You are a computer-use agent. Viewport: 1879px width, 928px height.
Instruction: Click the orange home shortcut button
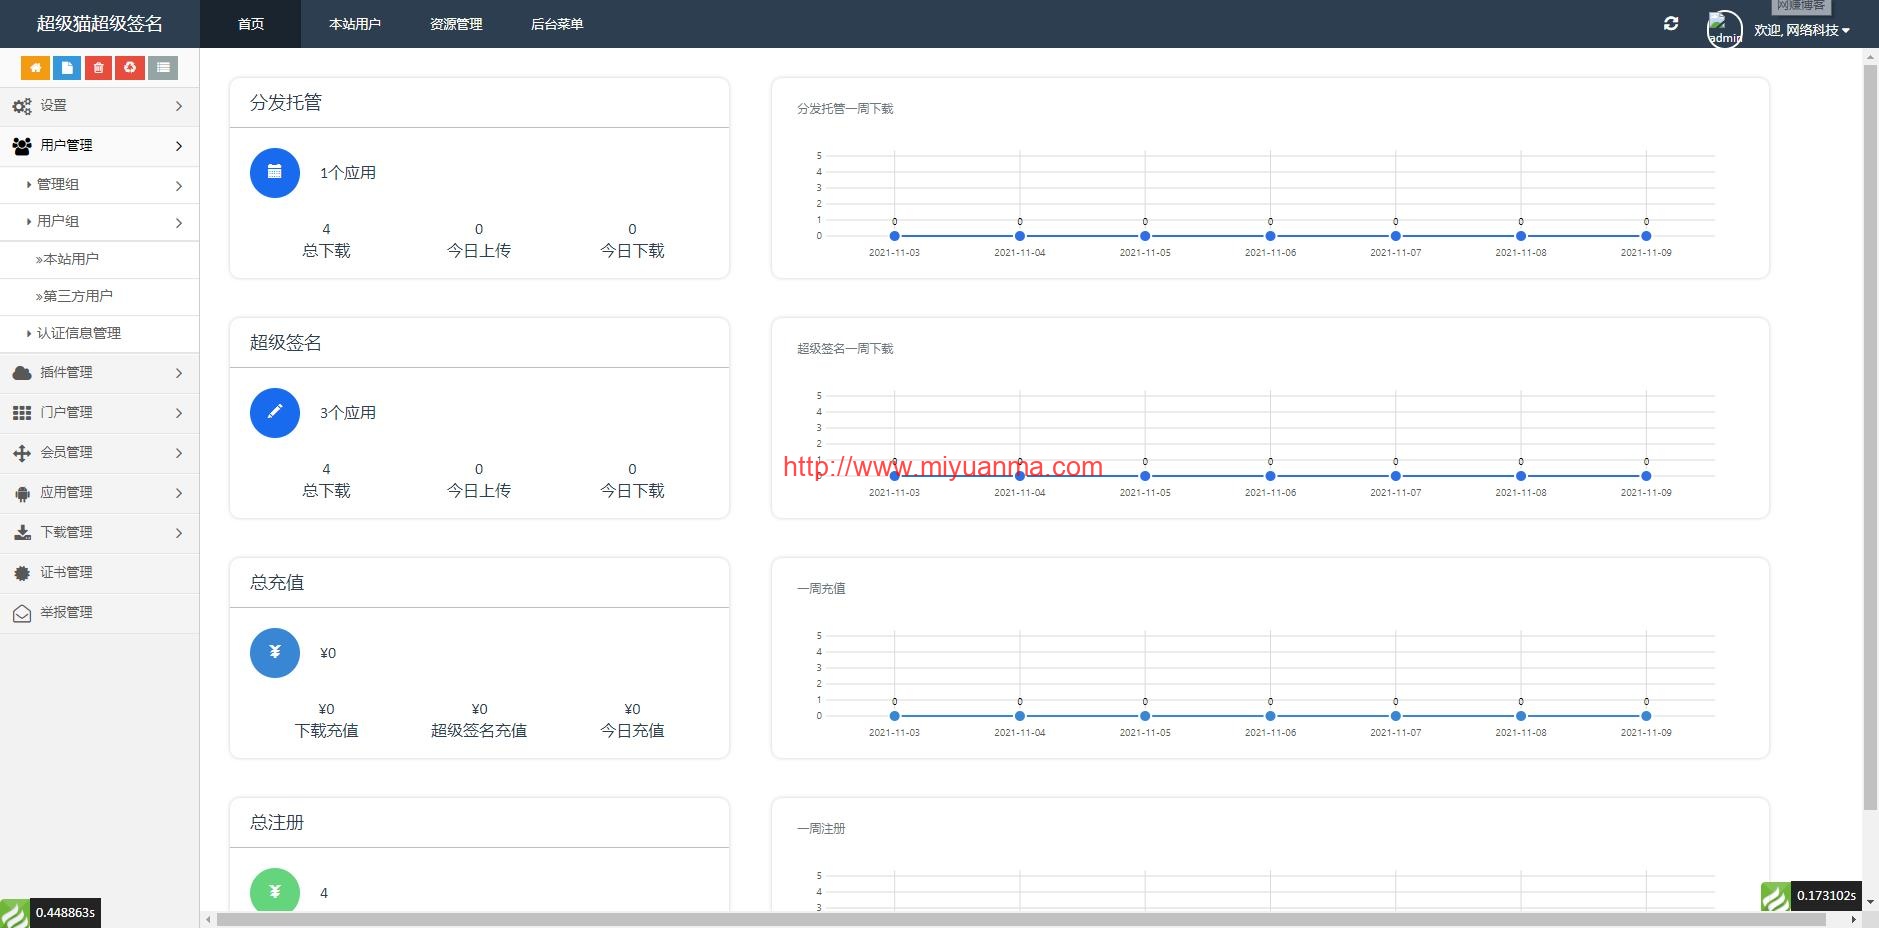[36, 68]
